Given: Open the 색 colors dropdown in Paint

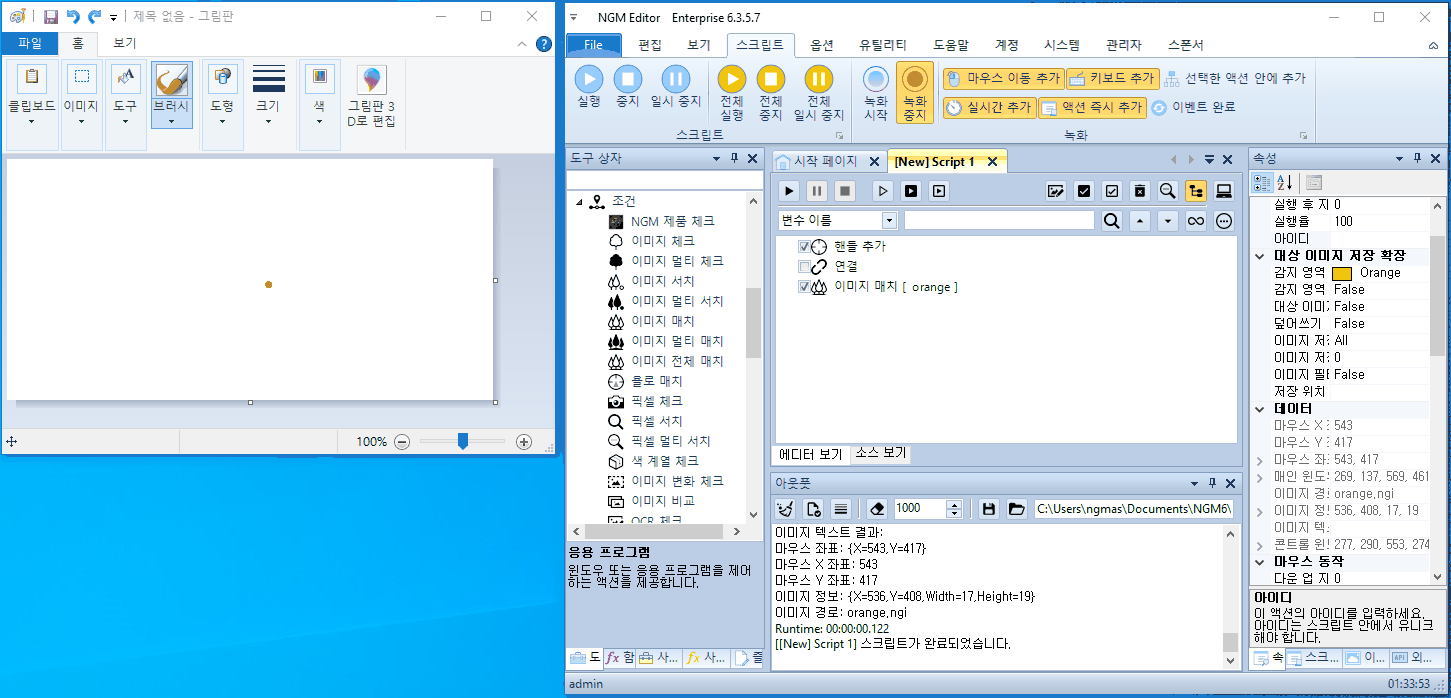Looking at the screenshot, I should pyautogui.click(x=319, y=105).
